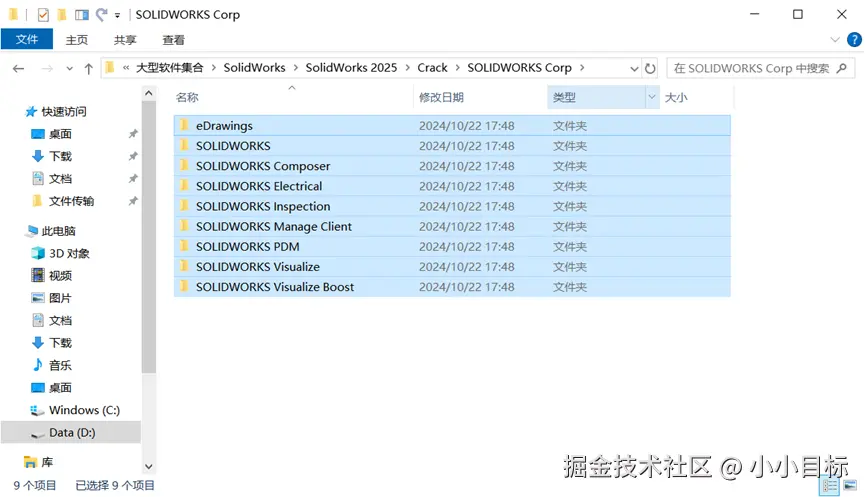
Task: Click SolidWorks 2025 in the address path
Action: coord(351,68)
